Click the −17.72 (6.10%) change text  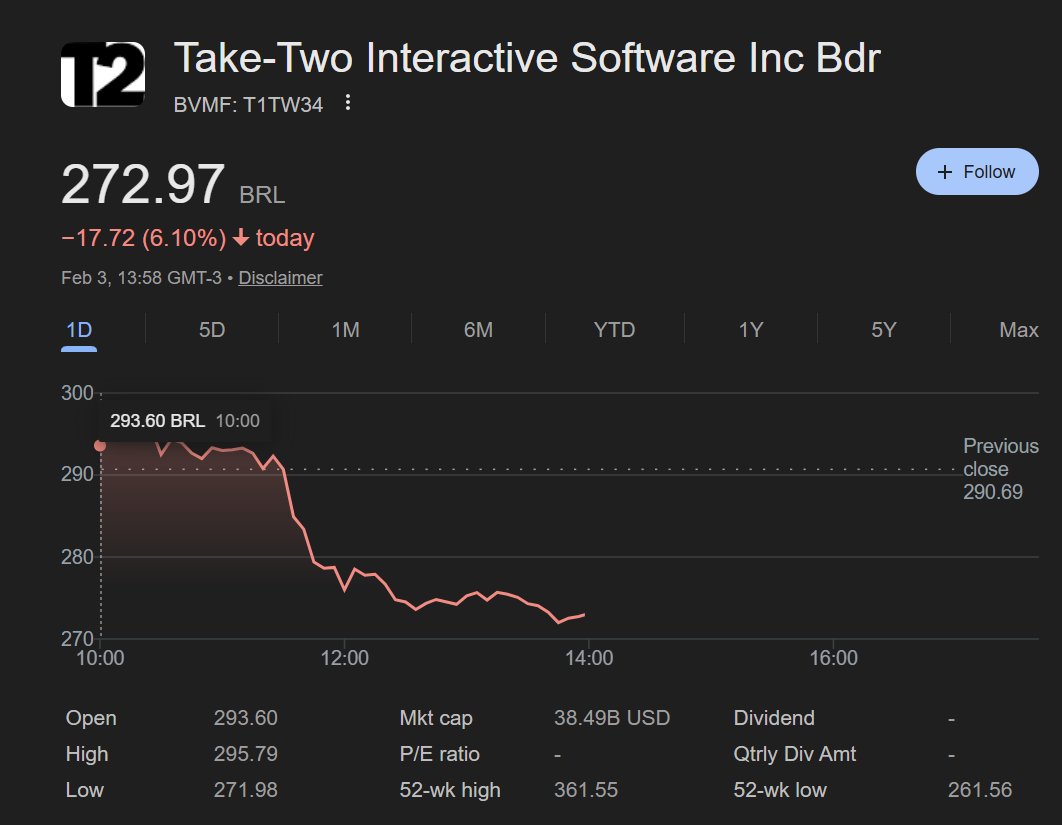(x=144, y=238)
